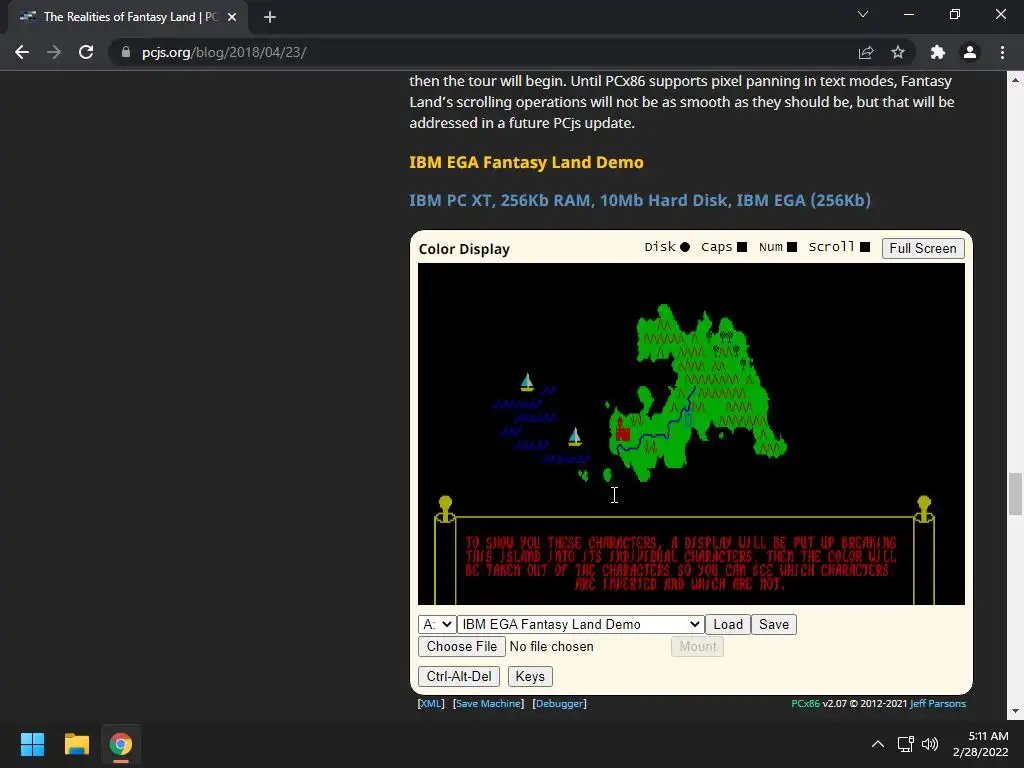Screen dimensions: 1024x768
Task: View site security lock info
Action: pos(126,52)
